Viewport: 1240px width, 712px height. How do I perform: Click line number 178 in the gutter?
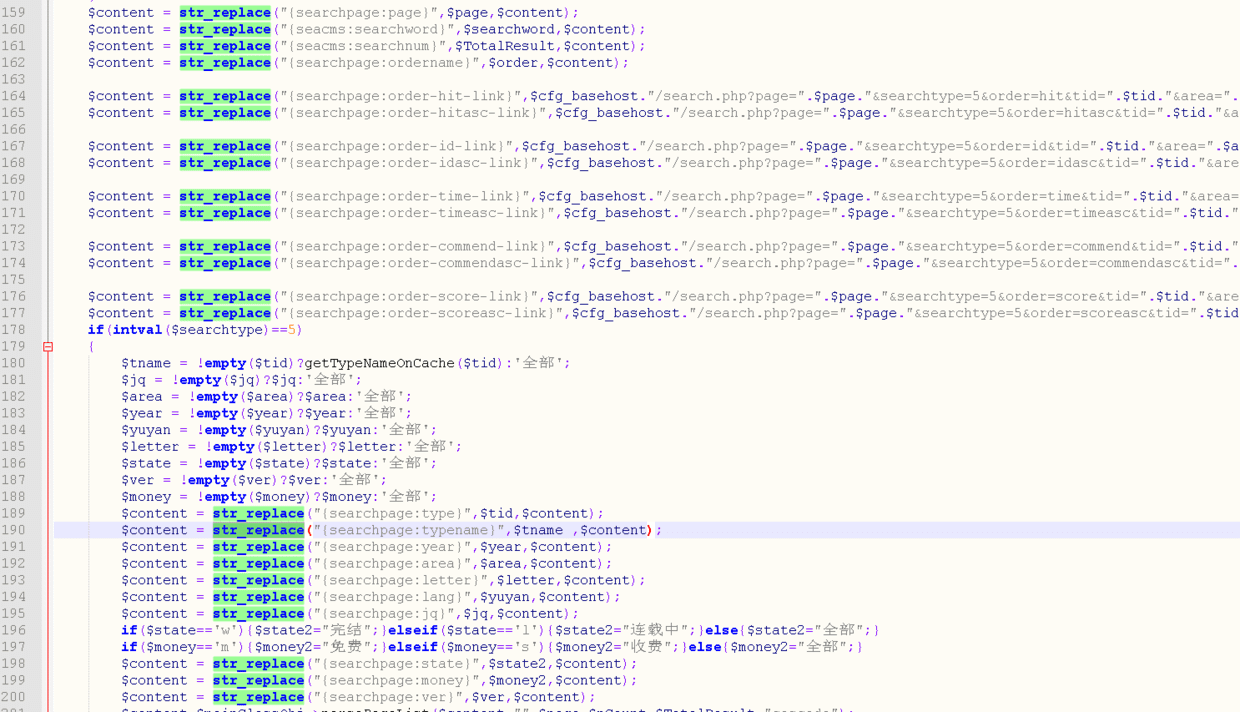13,330
